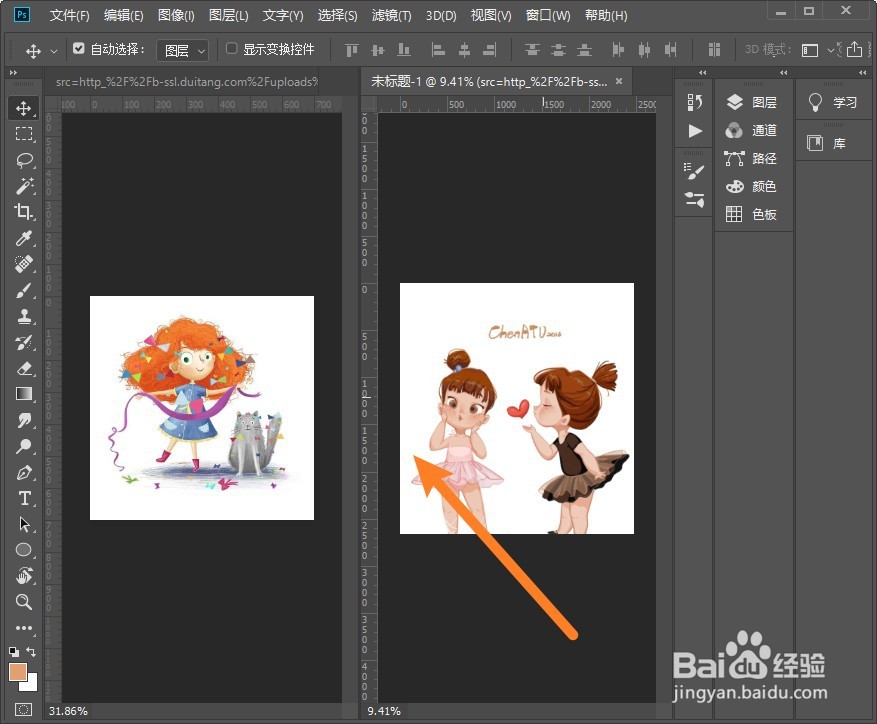Open the History panel icon

pyautogui.click(x=694, y=102)
